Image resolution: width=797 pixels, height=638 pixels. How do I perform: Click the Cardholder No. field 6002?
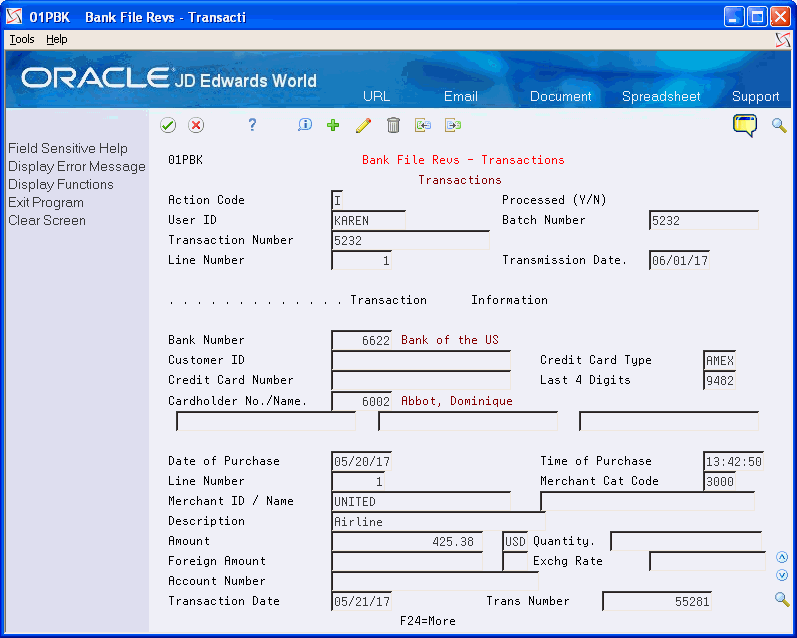[x=361, y=401]
